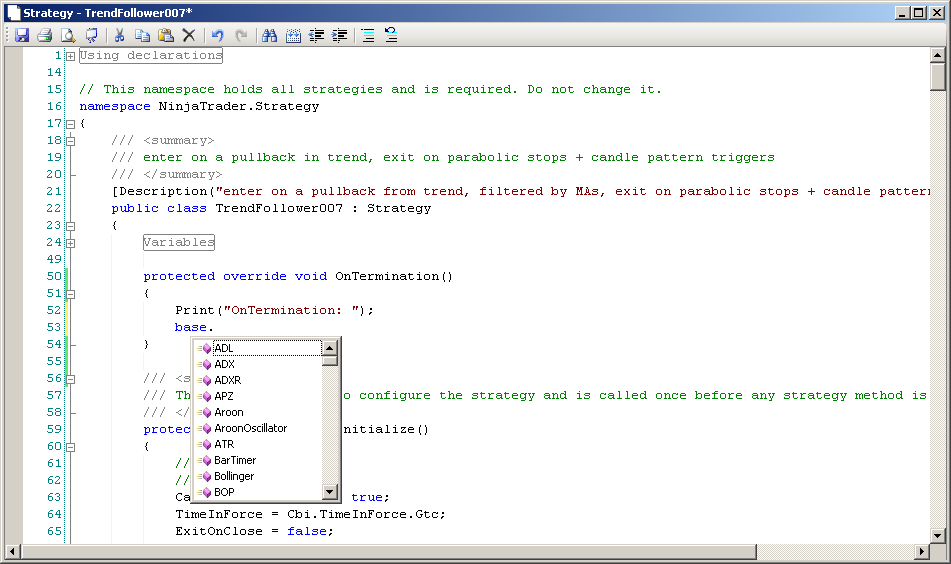Select Aroon in the autocomplete list
Screen dimensions: 951x564
[x=258, y=412]
